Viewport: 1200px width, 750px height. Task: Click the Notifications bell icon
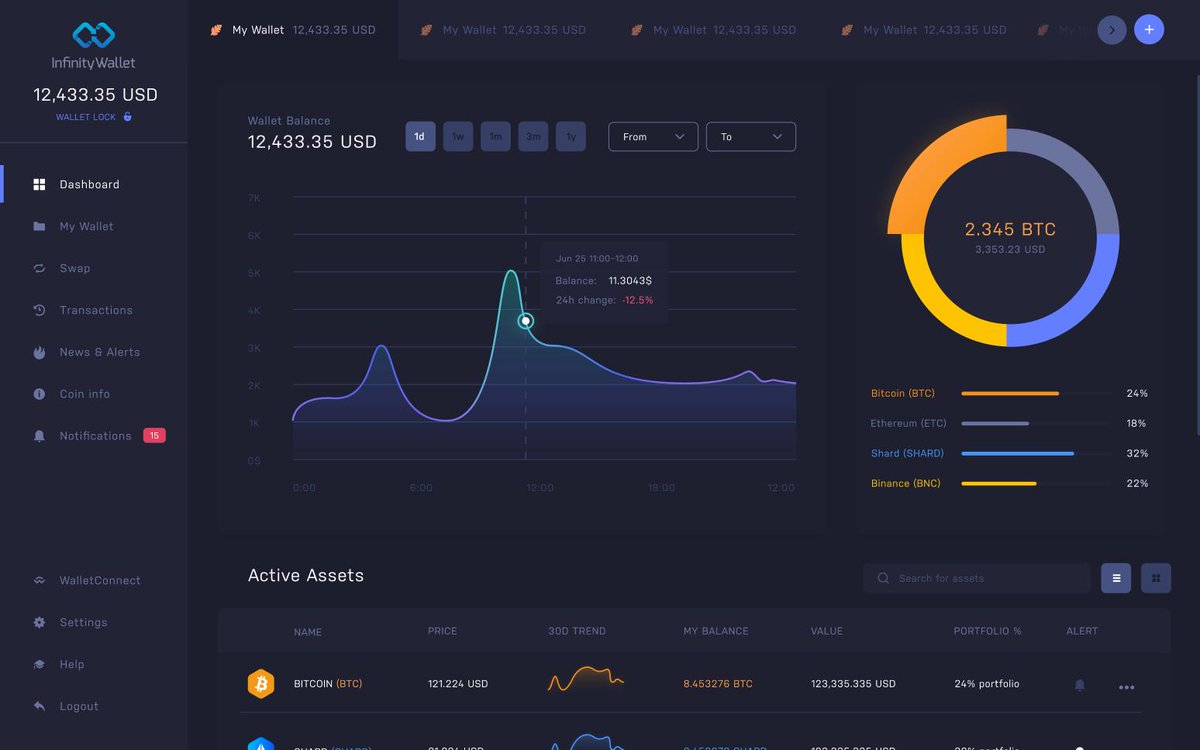[39, 436]
